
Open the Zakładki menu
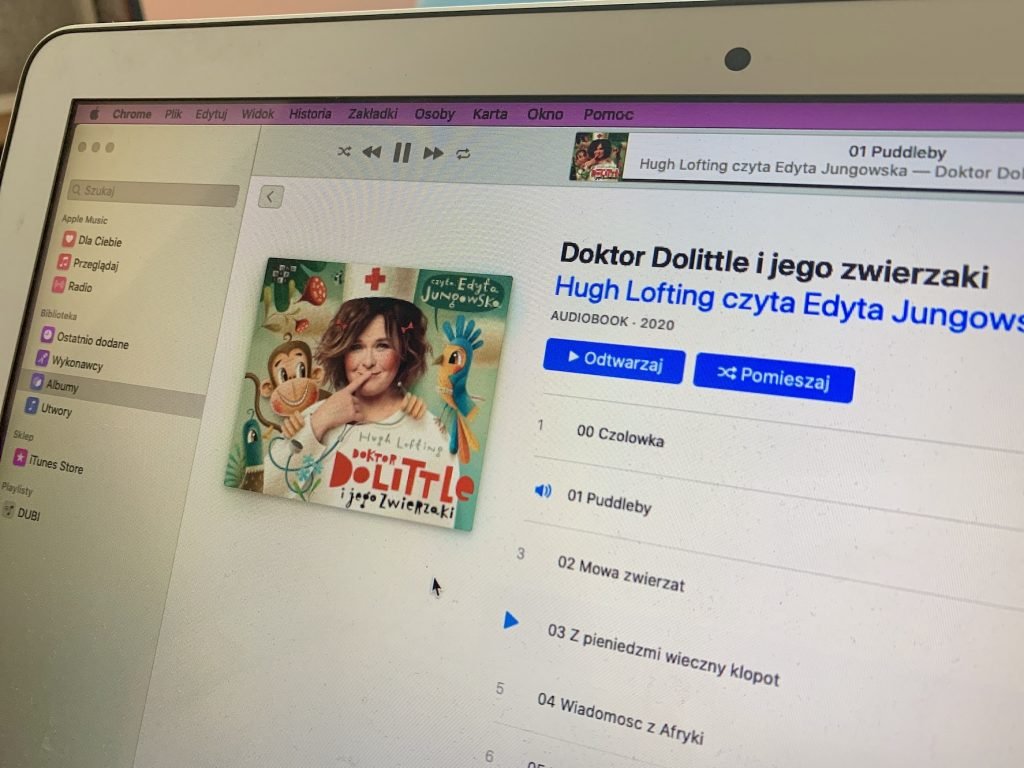click(x=372, y=114)
